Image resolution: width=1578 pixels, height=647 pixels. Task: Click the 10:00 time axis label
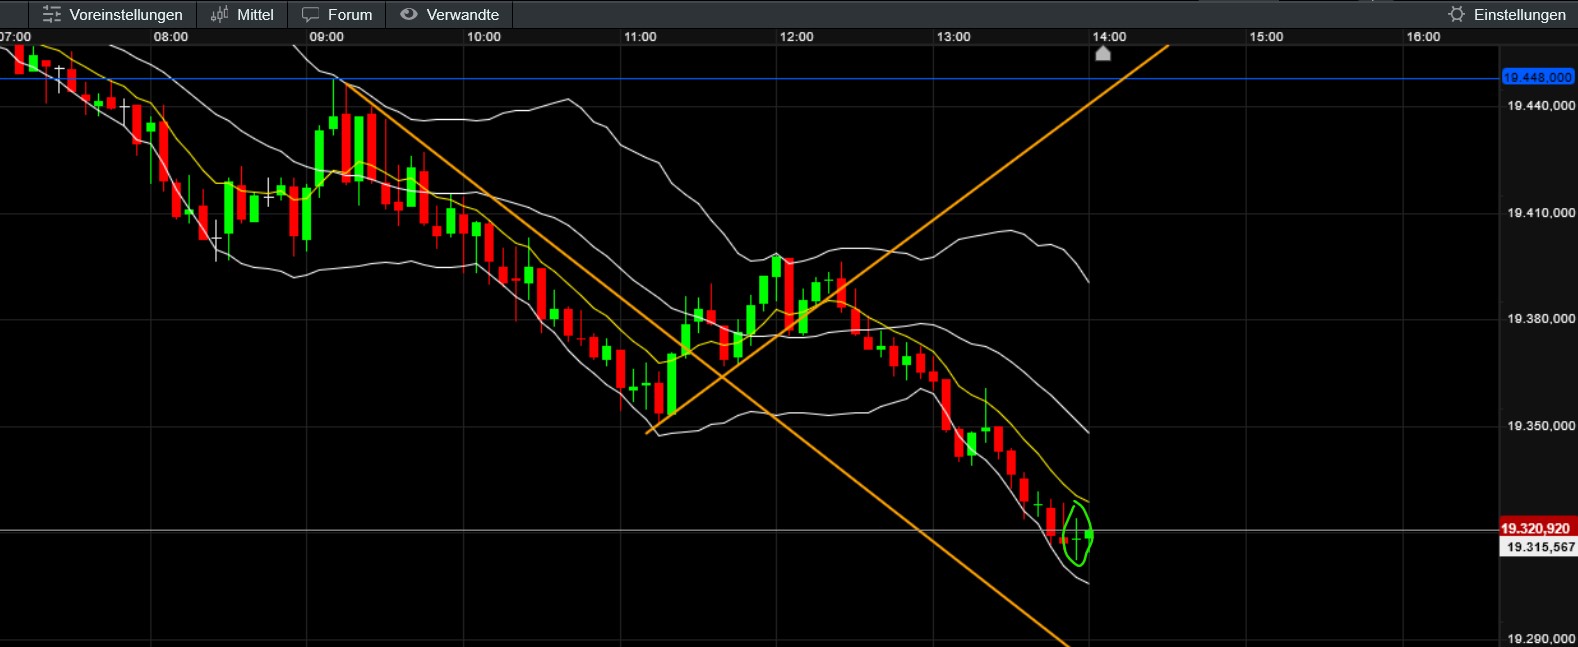pyautogui.click(x=484, y=36)
